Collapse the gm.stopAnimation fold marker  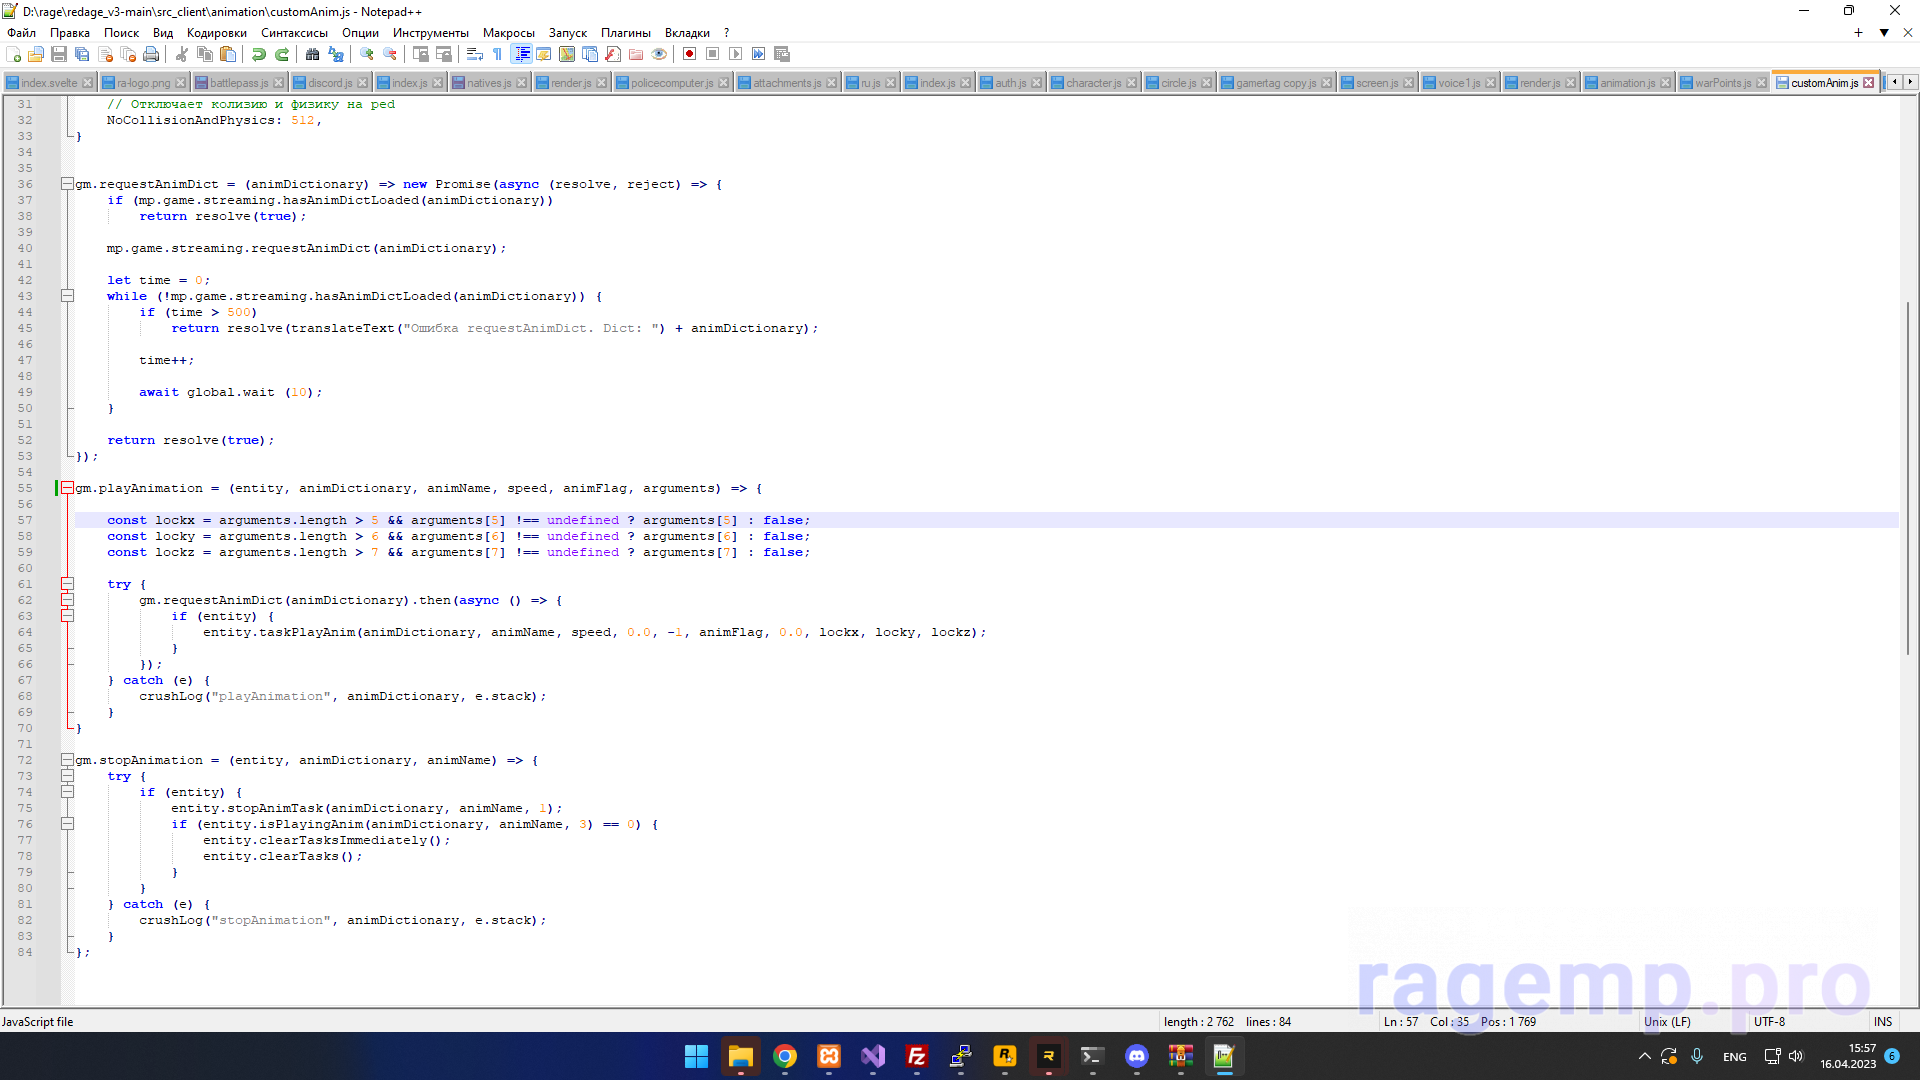[x=67, y=760]
